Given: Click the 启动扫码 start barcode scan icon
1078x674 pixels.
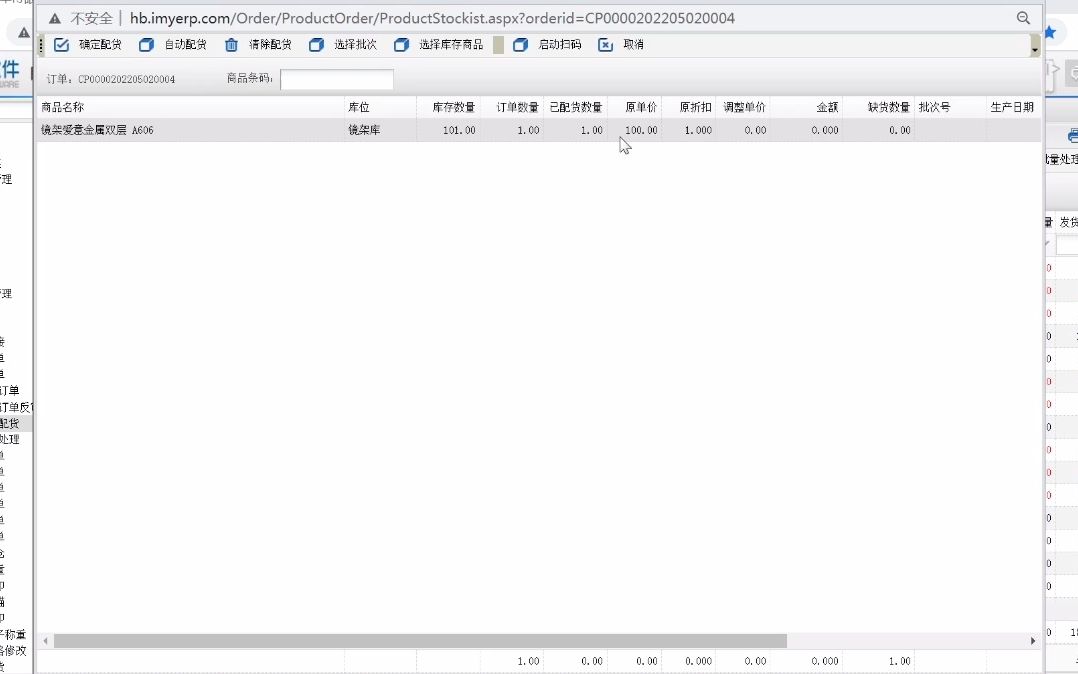Looking at the screenshot, I should point(519,44).
